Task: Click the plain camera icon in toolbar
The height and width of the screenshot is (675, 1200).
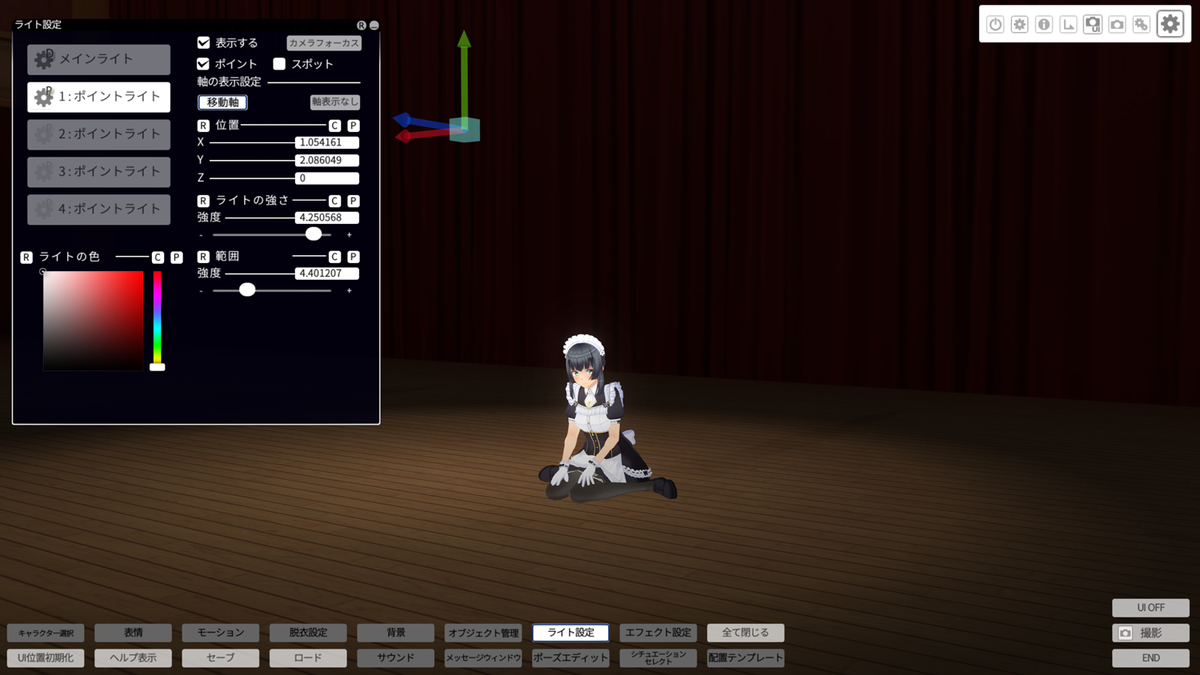Action: click(x=1117, y=24)
